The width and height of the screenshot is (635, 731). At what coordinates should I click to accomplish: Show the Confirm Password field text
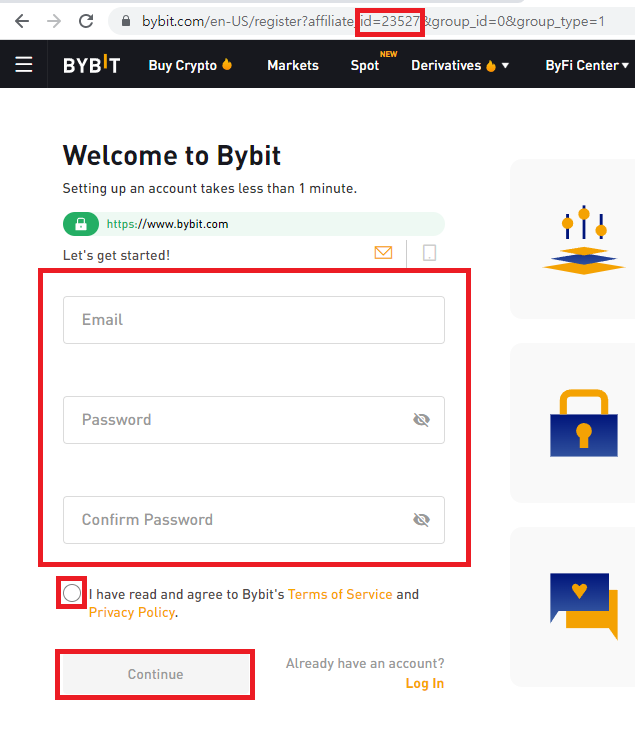coord(421,520)
